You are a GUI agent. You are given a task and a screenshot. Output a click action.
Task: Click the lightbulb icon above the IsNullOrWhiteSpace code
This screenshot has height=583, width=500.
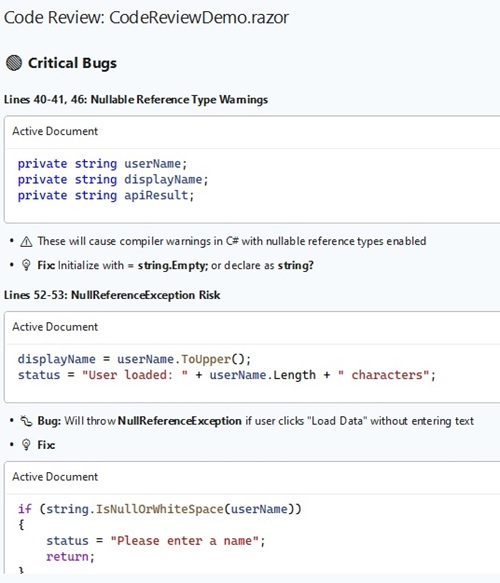coord(26,445)
